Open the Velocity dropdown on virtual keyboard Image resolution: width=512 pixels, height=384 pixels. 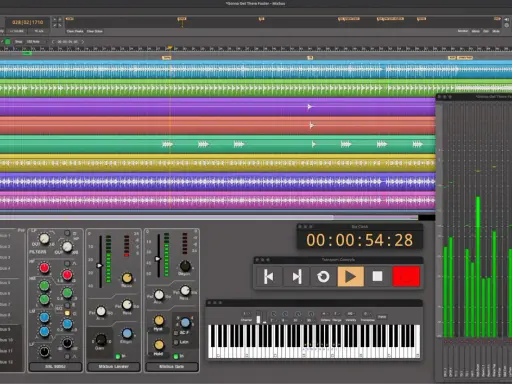pyautogui.click(x=350, y=314)
